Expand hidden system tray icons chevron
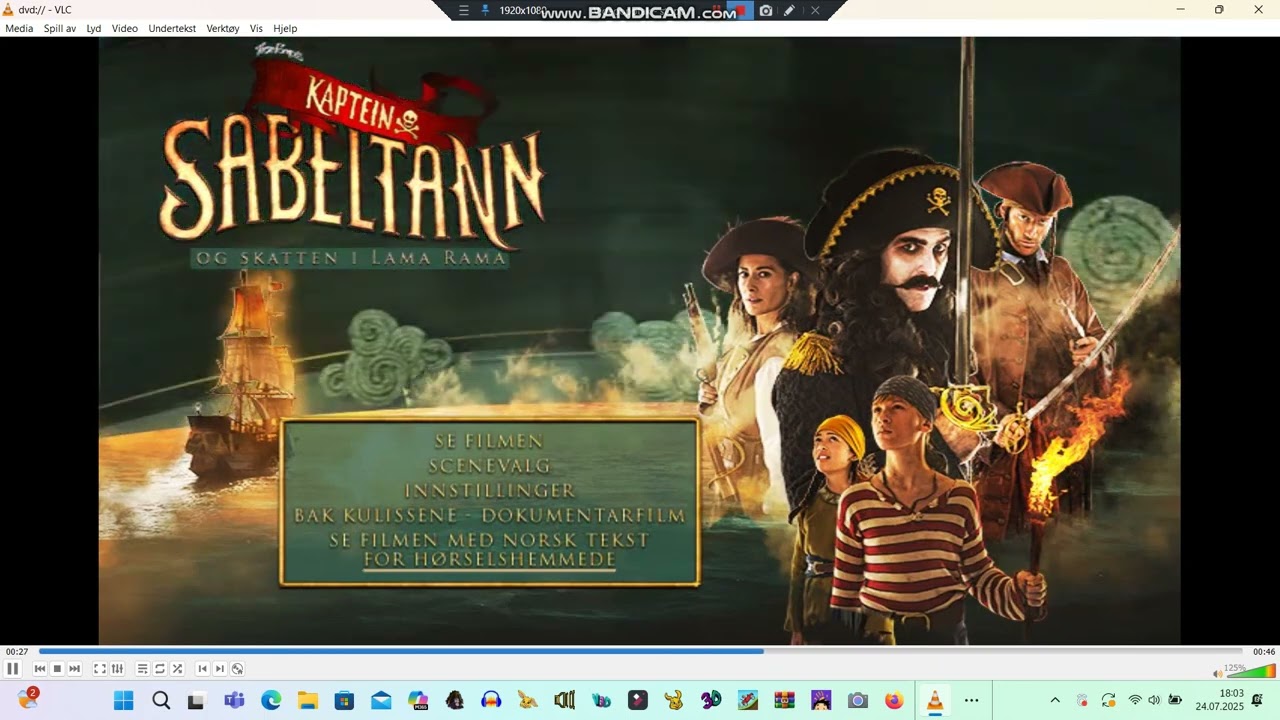 [x=1055, y=701]
